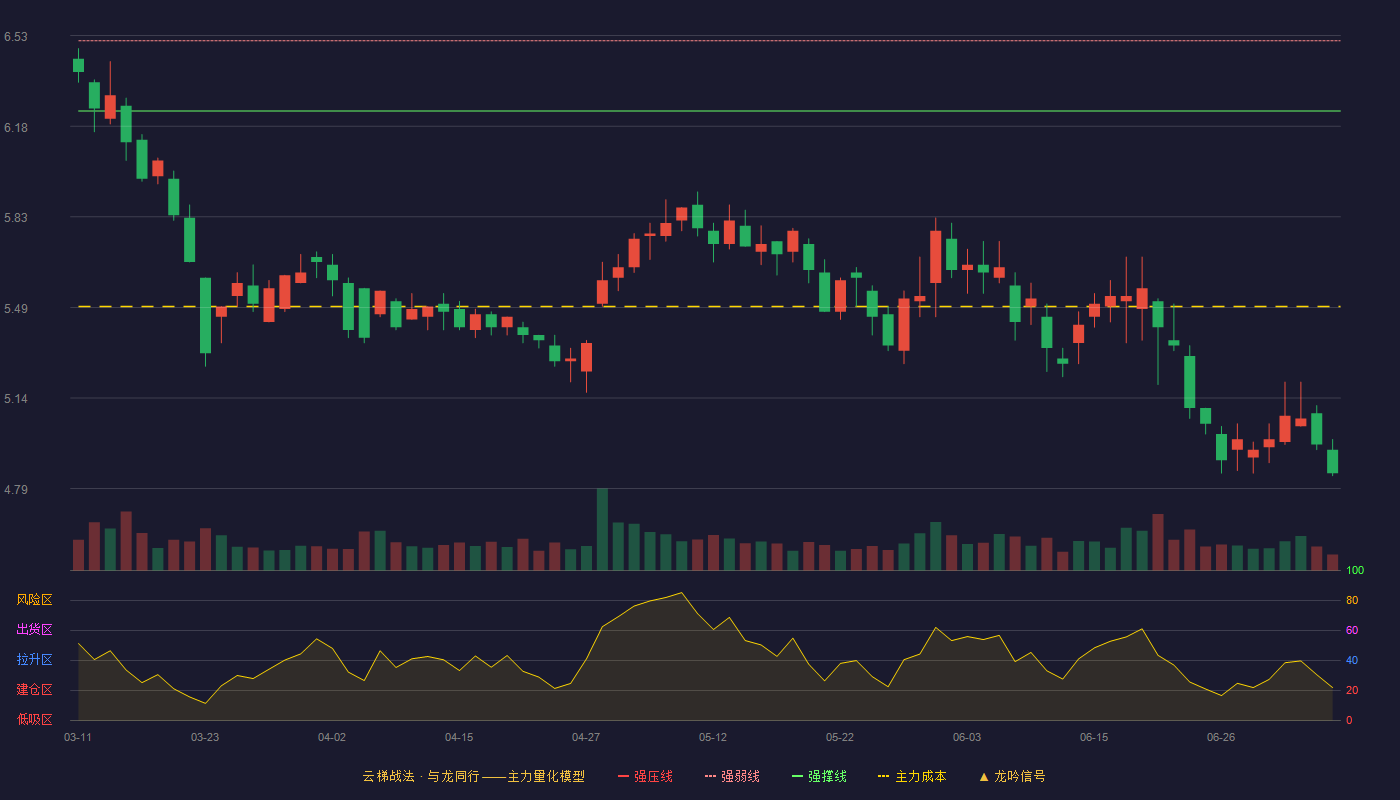Click the 4.79 price axis label
This screenshot has width=1400, height=800.
point(16,490)
